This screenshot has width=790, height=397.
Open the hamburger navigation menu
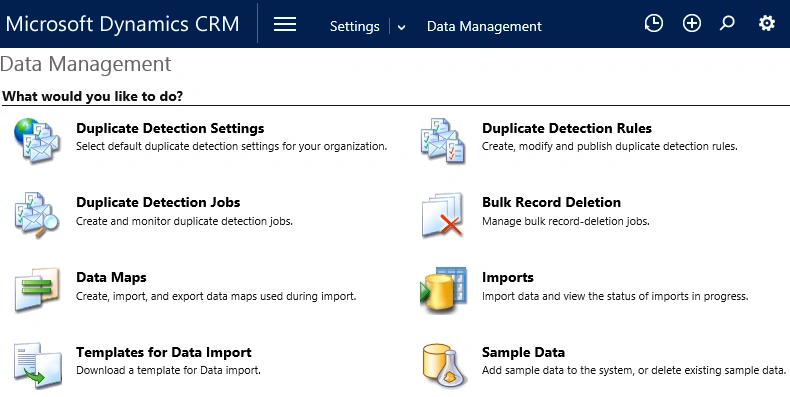point(285,24)
